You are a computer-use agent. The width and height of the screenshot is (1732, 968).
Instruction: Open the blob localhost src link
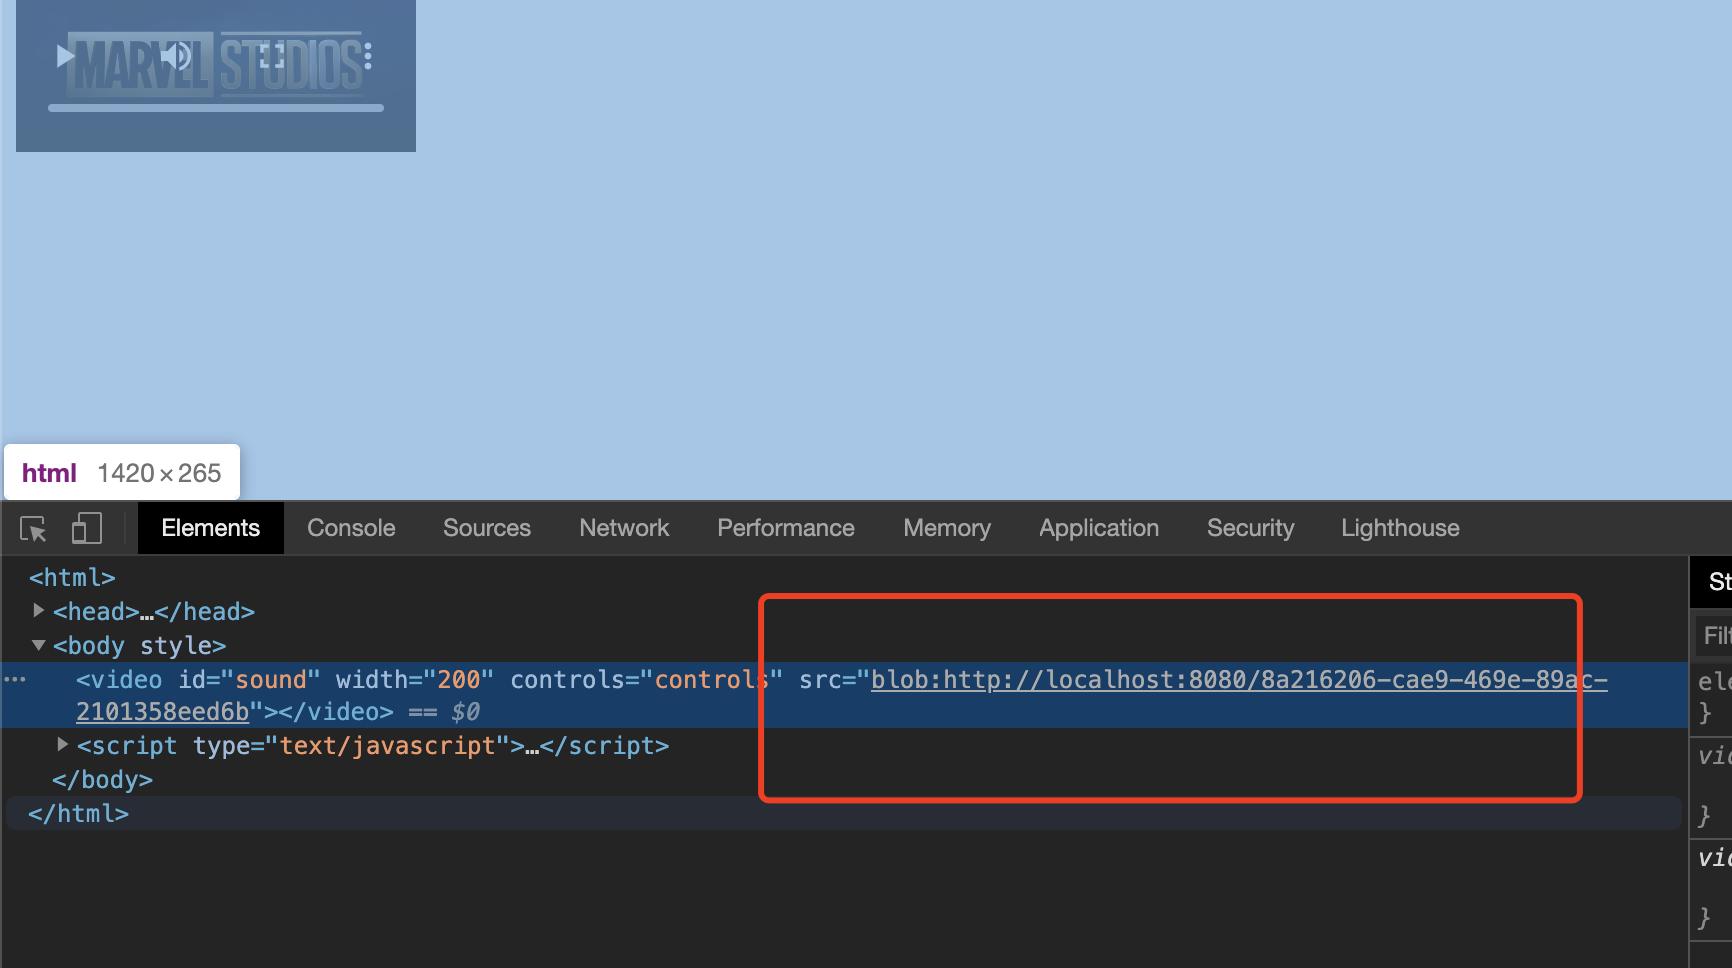pos(1239,680)
